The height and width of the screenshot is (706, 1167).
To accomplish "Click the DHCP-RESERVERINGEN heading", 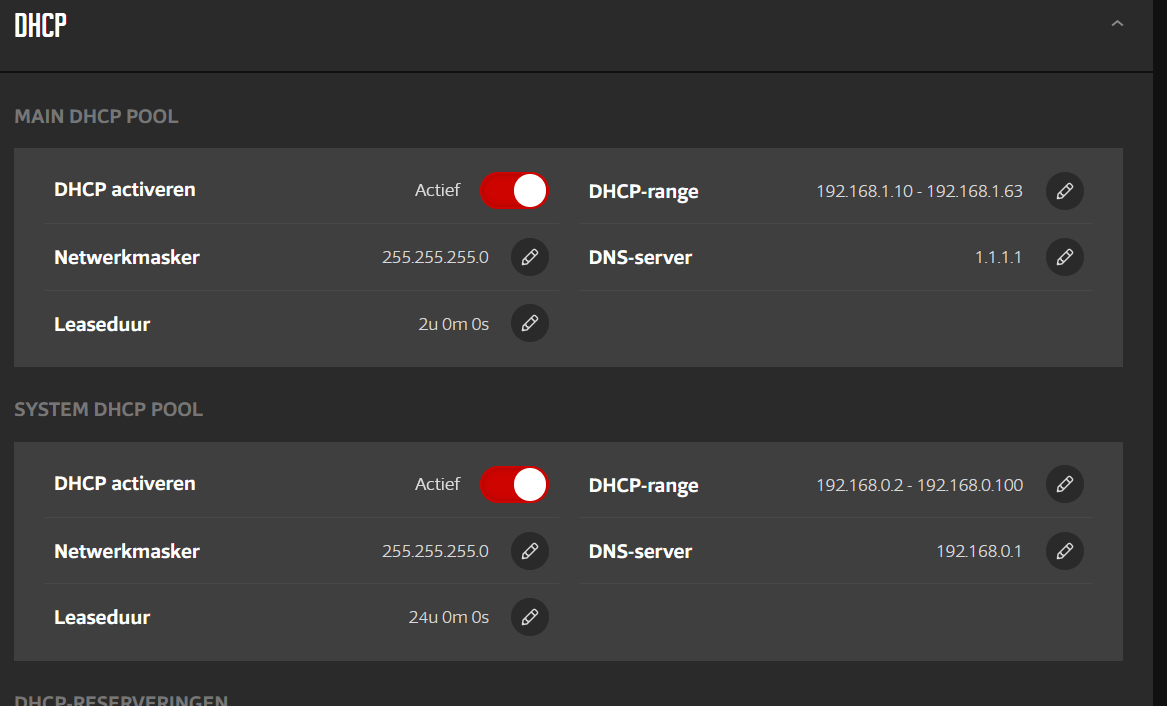I will pyautogui.click(x=121, y=700).
